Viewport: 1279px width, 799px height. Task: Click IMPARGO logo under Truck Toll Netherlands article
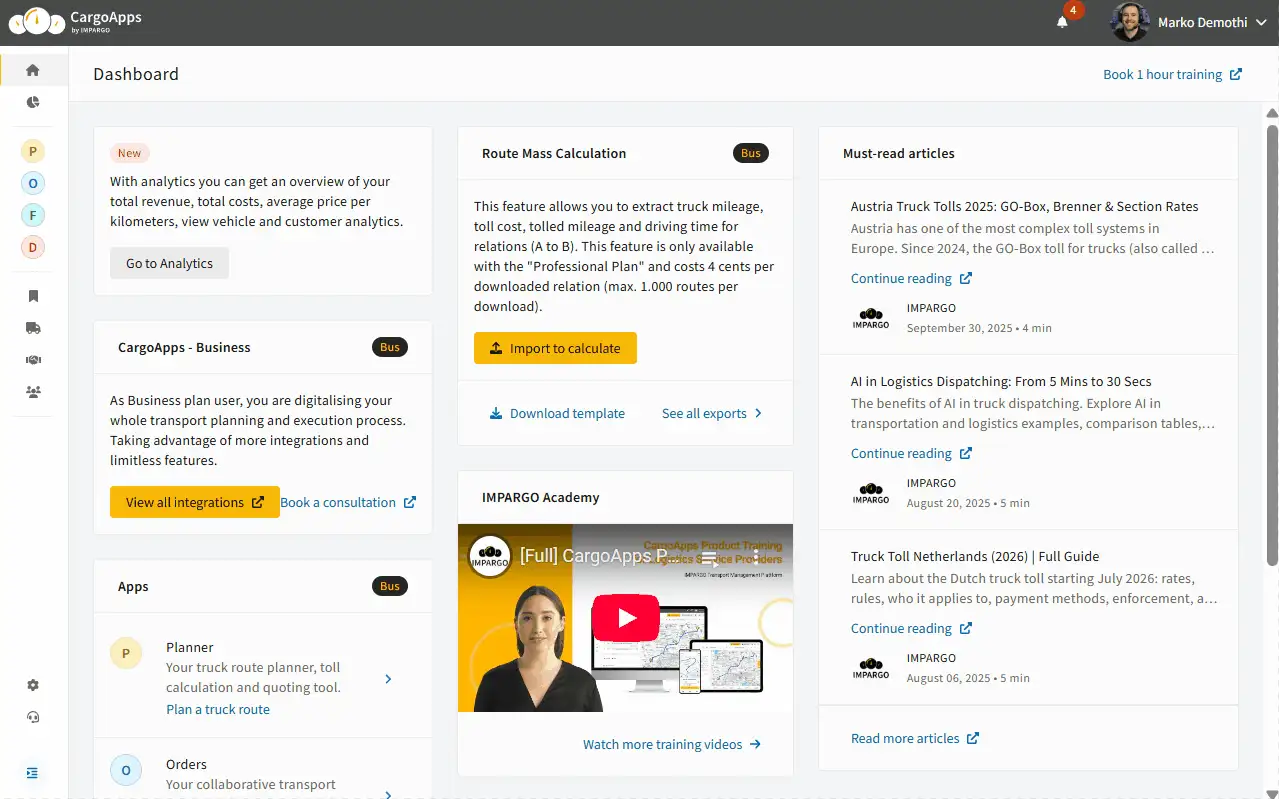click(871, 668)
